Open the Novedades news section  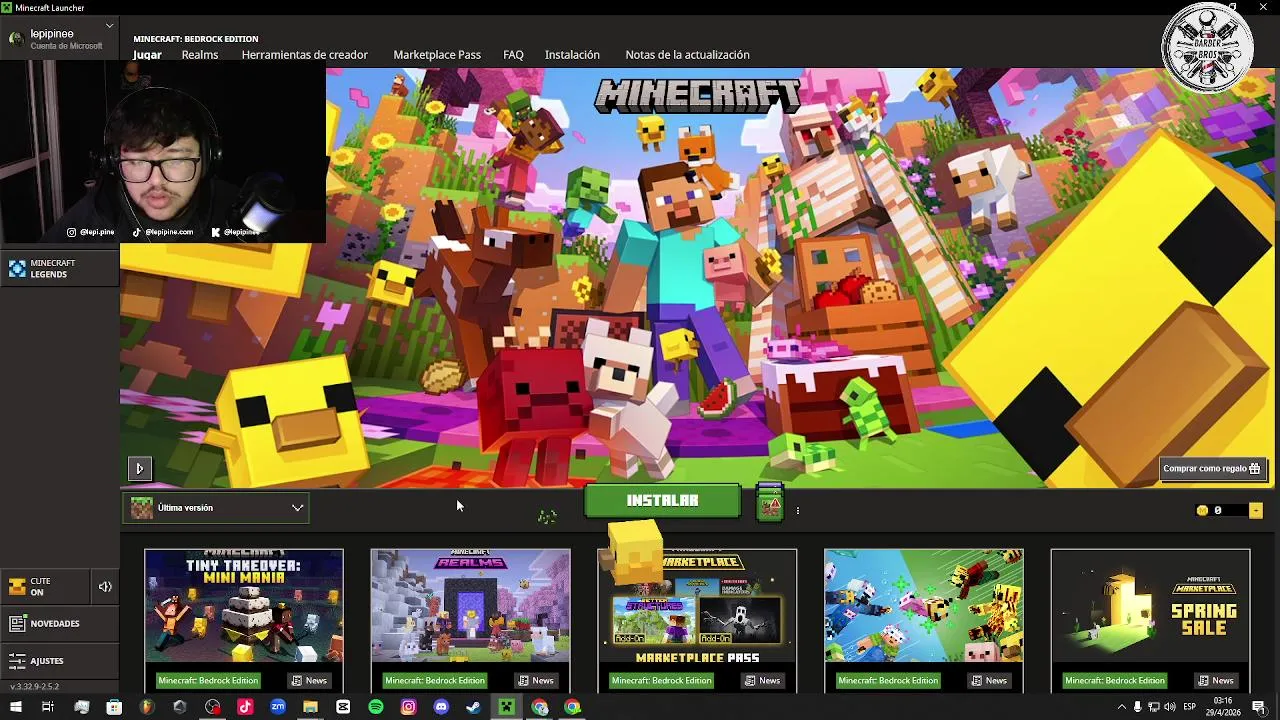click(x=59, y=623)
